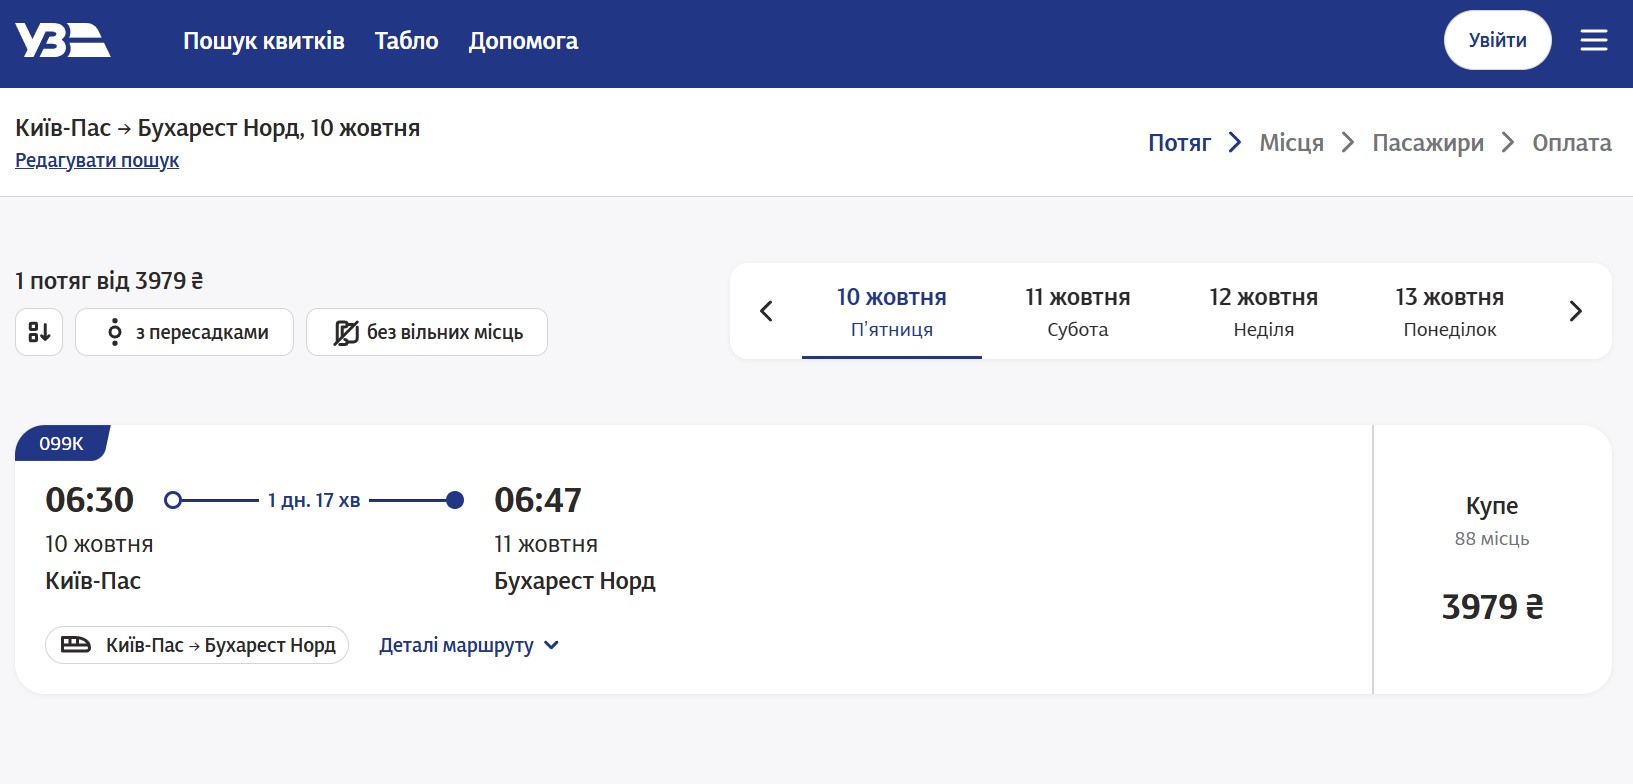Click the 099K train number badge
Image resolution: width=1633 pixels, height=784 pixels.
click(61, 443)
